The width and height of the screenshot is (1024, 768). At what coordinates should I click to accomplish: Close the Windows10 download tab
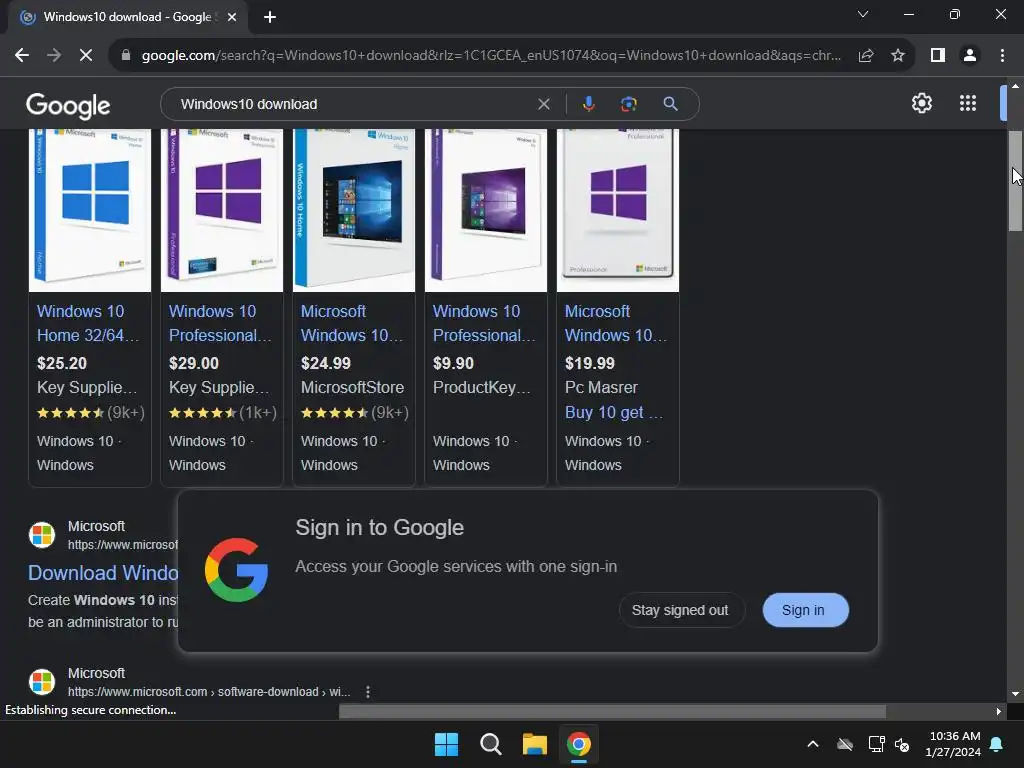click(232, 17)
